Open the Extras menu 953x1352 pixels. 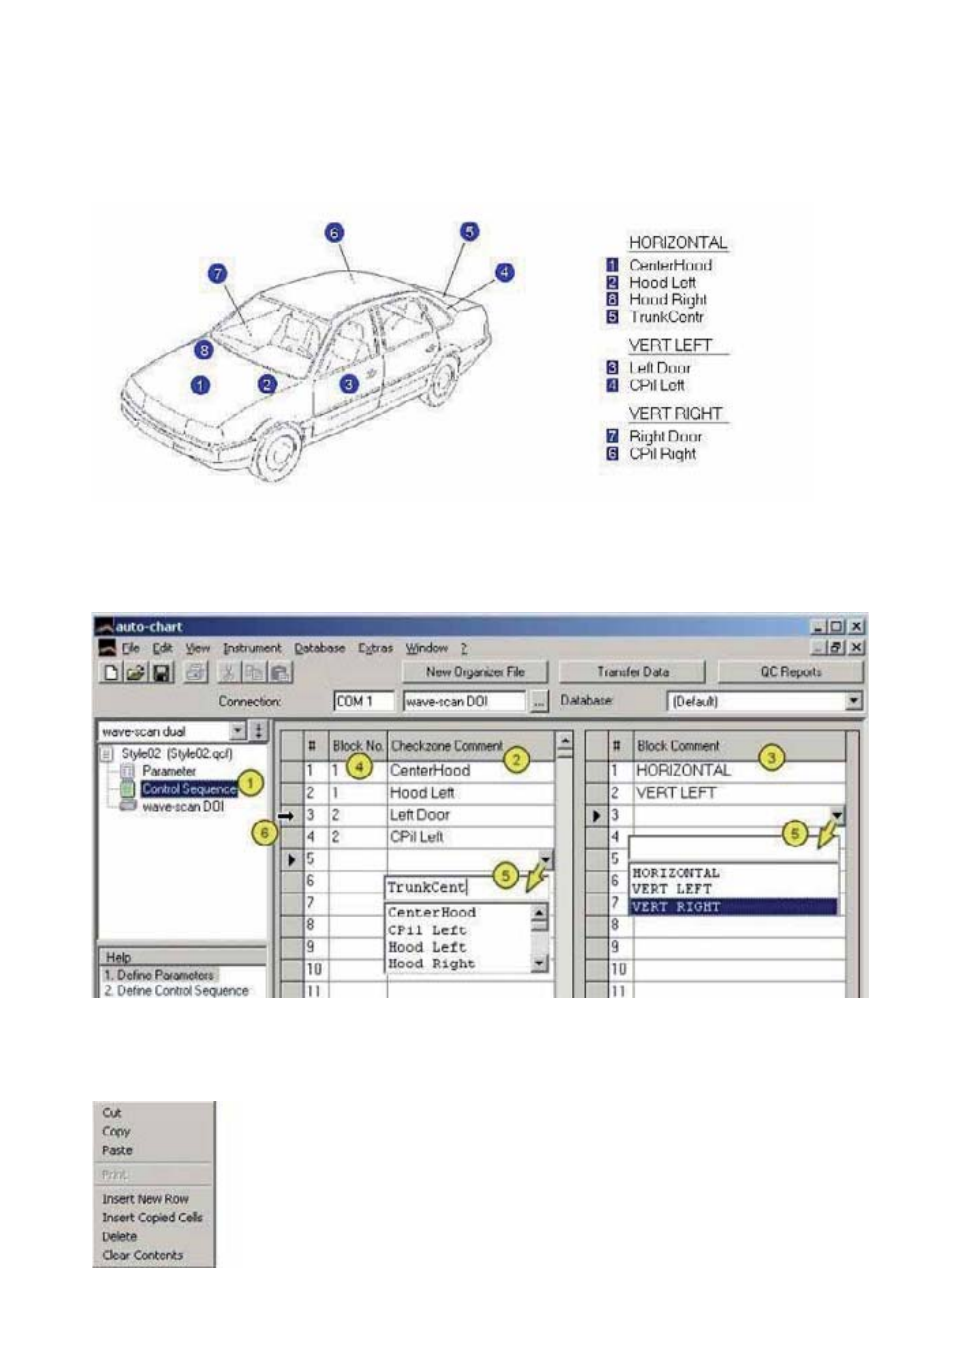(x=375, y=648)
